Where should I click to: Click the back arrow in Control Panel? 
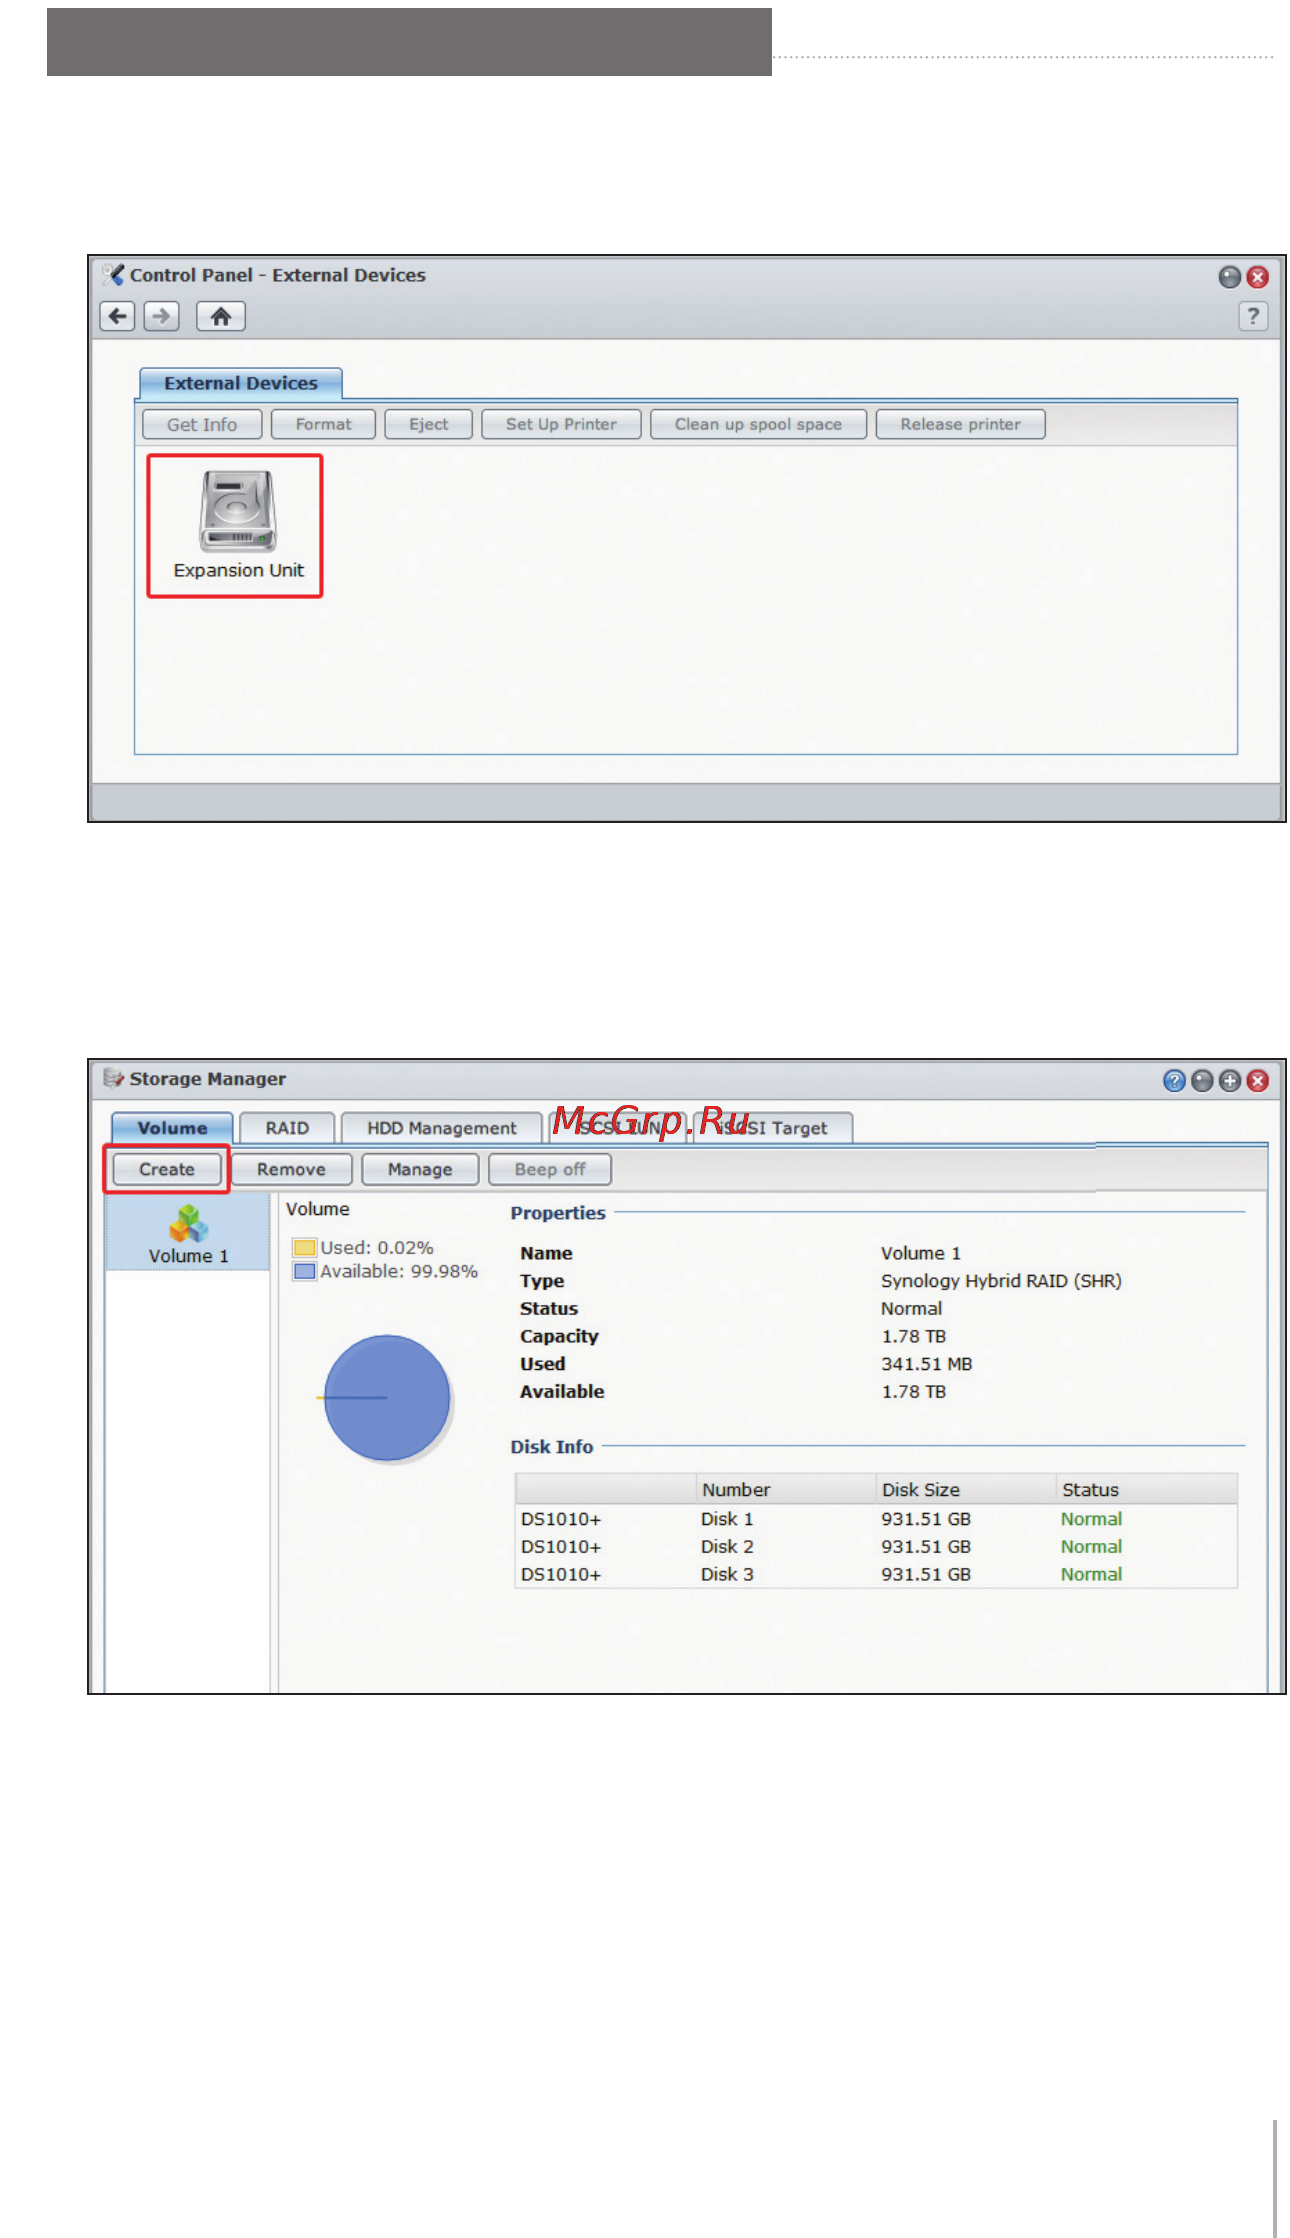click(118, 317)
